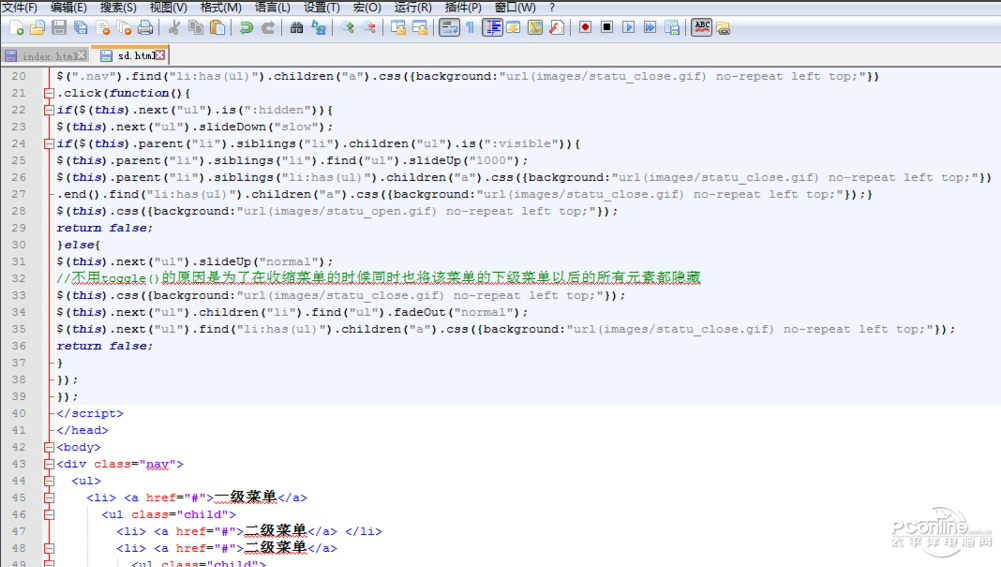Toggle indent guide display
This screenshot has height=567, width=1001.
[x=492, y=27]
